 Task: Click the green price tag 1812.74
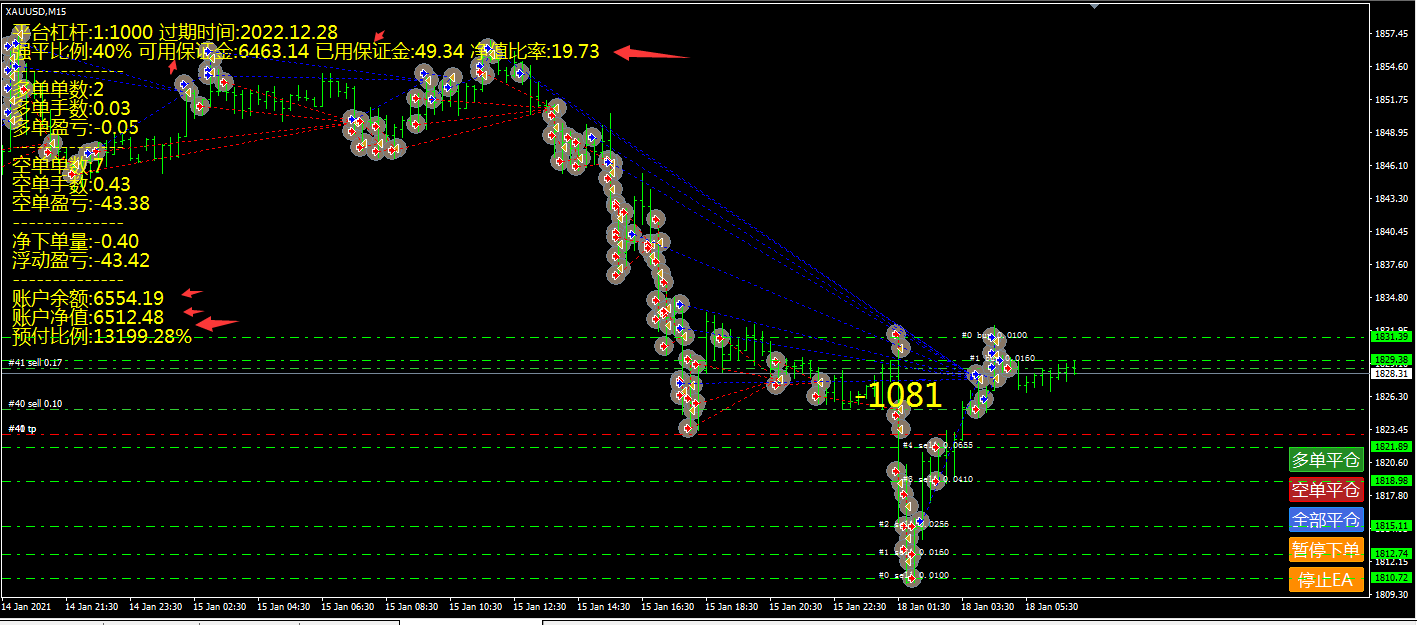(x=1391, y=553)
